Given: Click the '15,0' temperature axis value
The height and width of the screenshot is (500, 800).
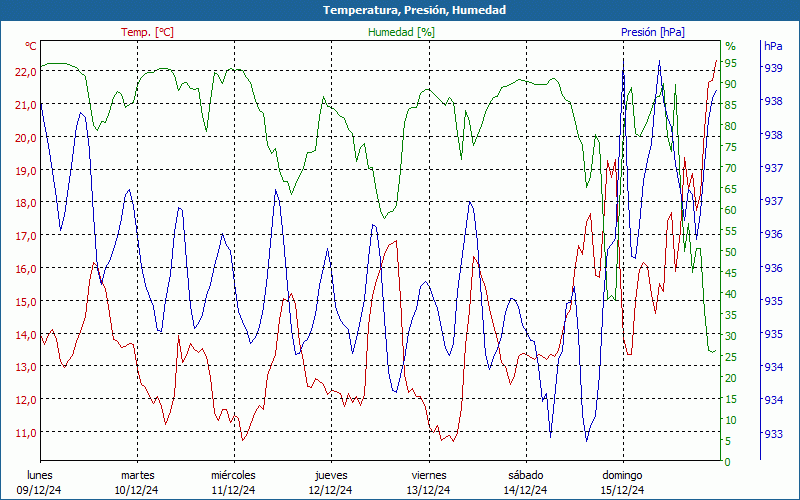Looking at the screenshot, I should point(26,302).
